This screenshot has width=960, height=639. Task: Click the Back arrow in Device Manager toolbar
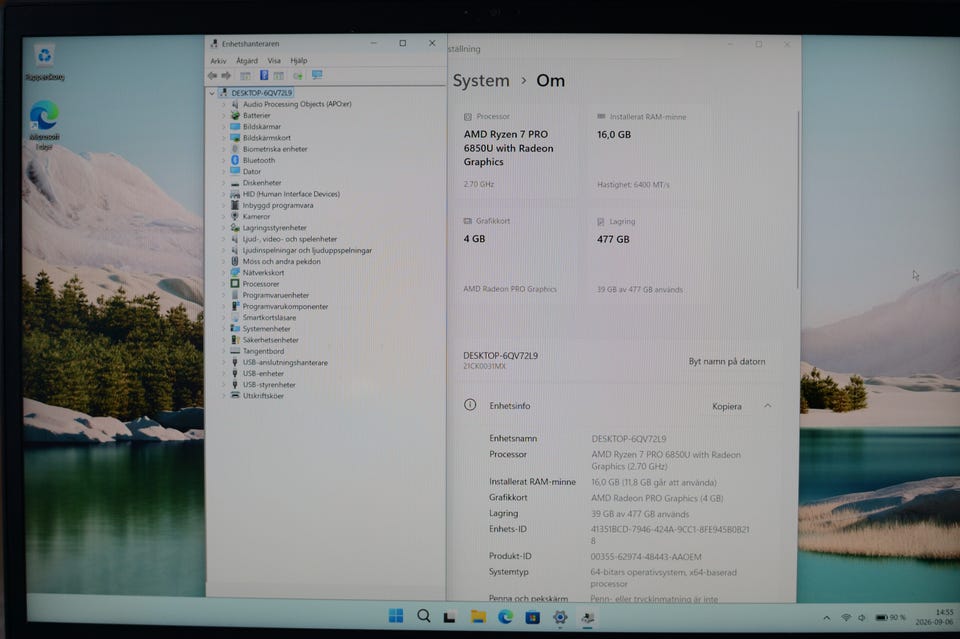click(x=212, y=75)
